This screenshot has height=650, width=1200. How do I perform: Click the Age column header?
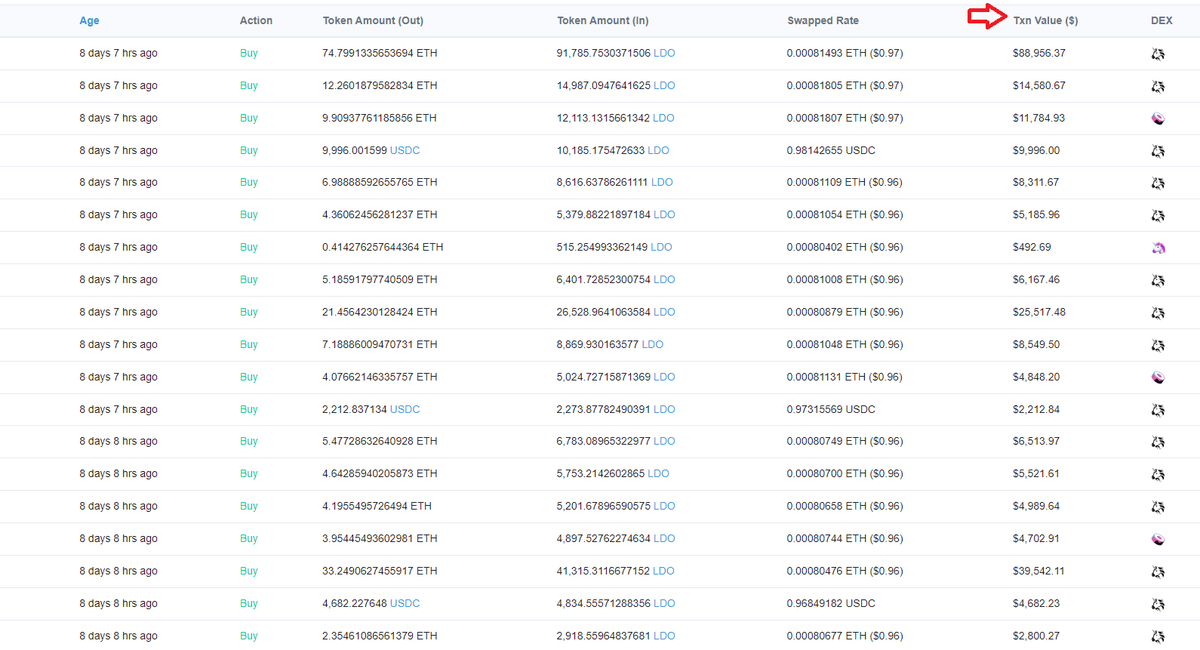[89, 20]
